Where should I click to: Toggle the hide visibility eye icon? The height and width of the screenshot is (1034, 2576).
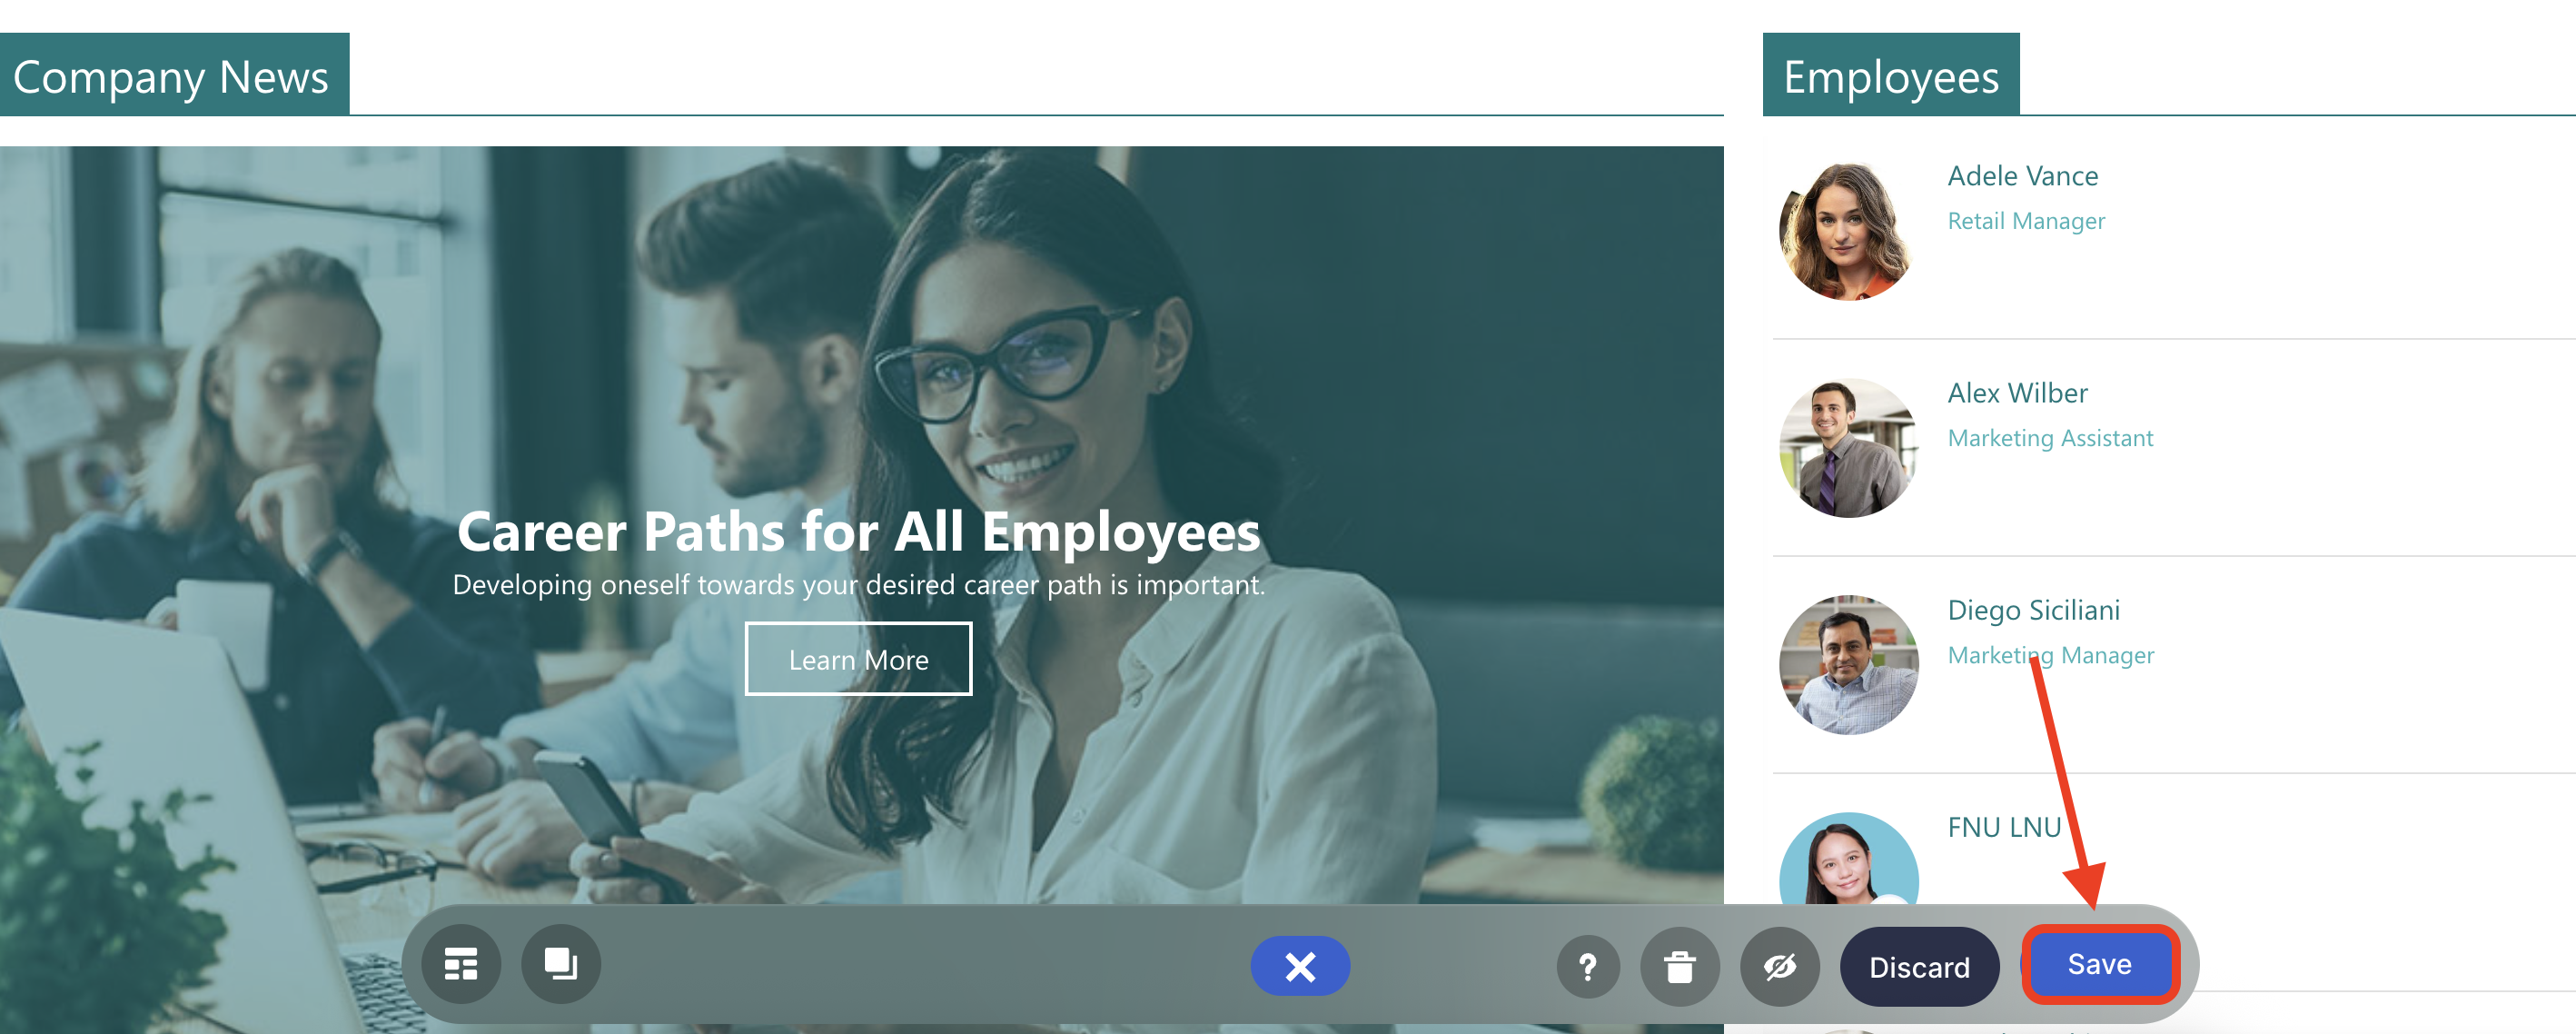click(1780, 967)
